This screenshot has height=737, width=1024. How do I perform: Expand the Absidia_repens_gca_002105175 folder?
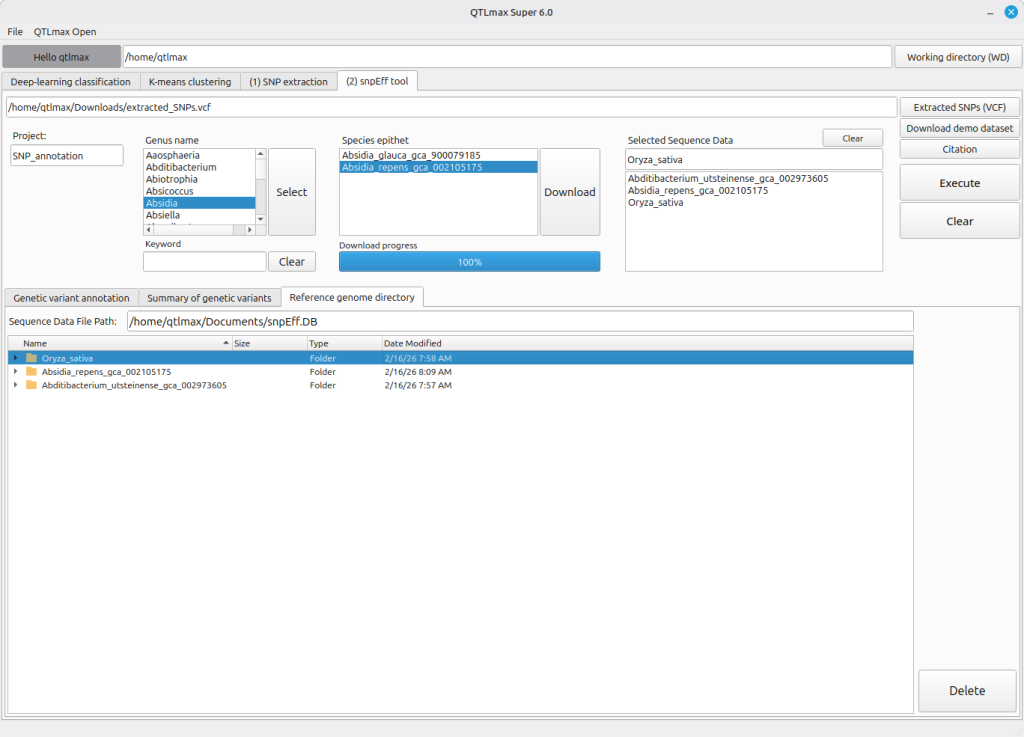click(15, 371)
